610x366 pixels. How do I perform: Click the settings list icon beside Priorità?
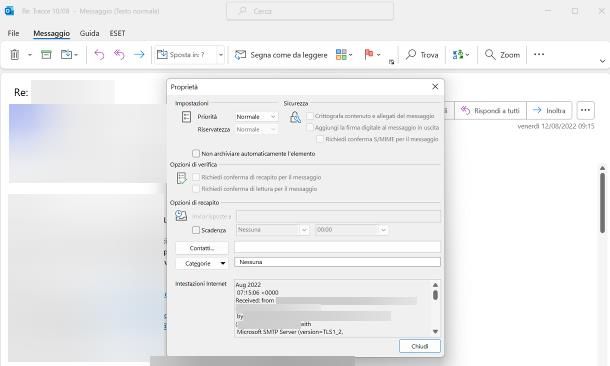pos(186,117)
